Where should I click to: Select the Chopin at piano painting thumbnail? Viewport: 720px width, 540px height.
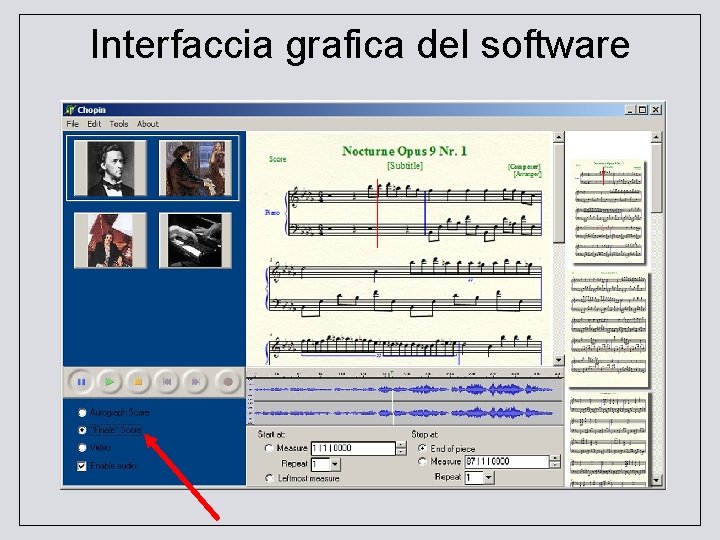point(195,169)
